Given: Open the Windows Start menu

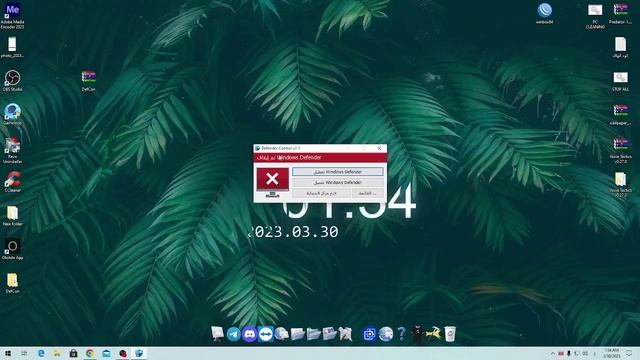Looking at the screenshot, I should coord(8,353).
